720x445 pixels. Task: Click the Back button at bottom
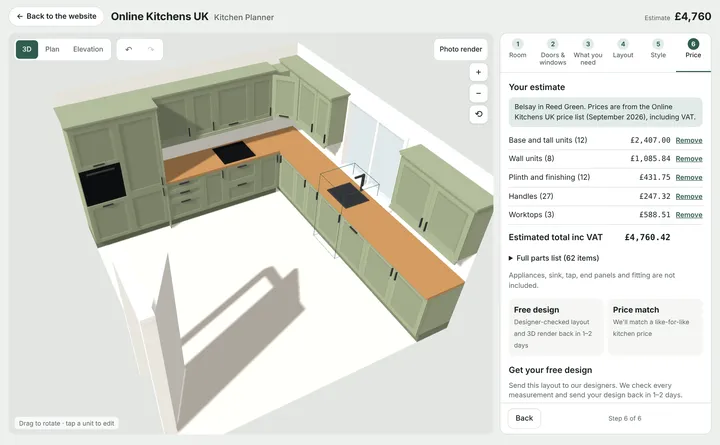(x=524, y=418)
